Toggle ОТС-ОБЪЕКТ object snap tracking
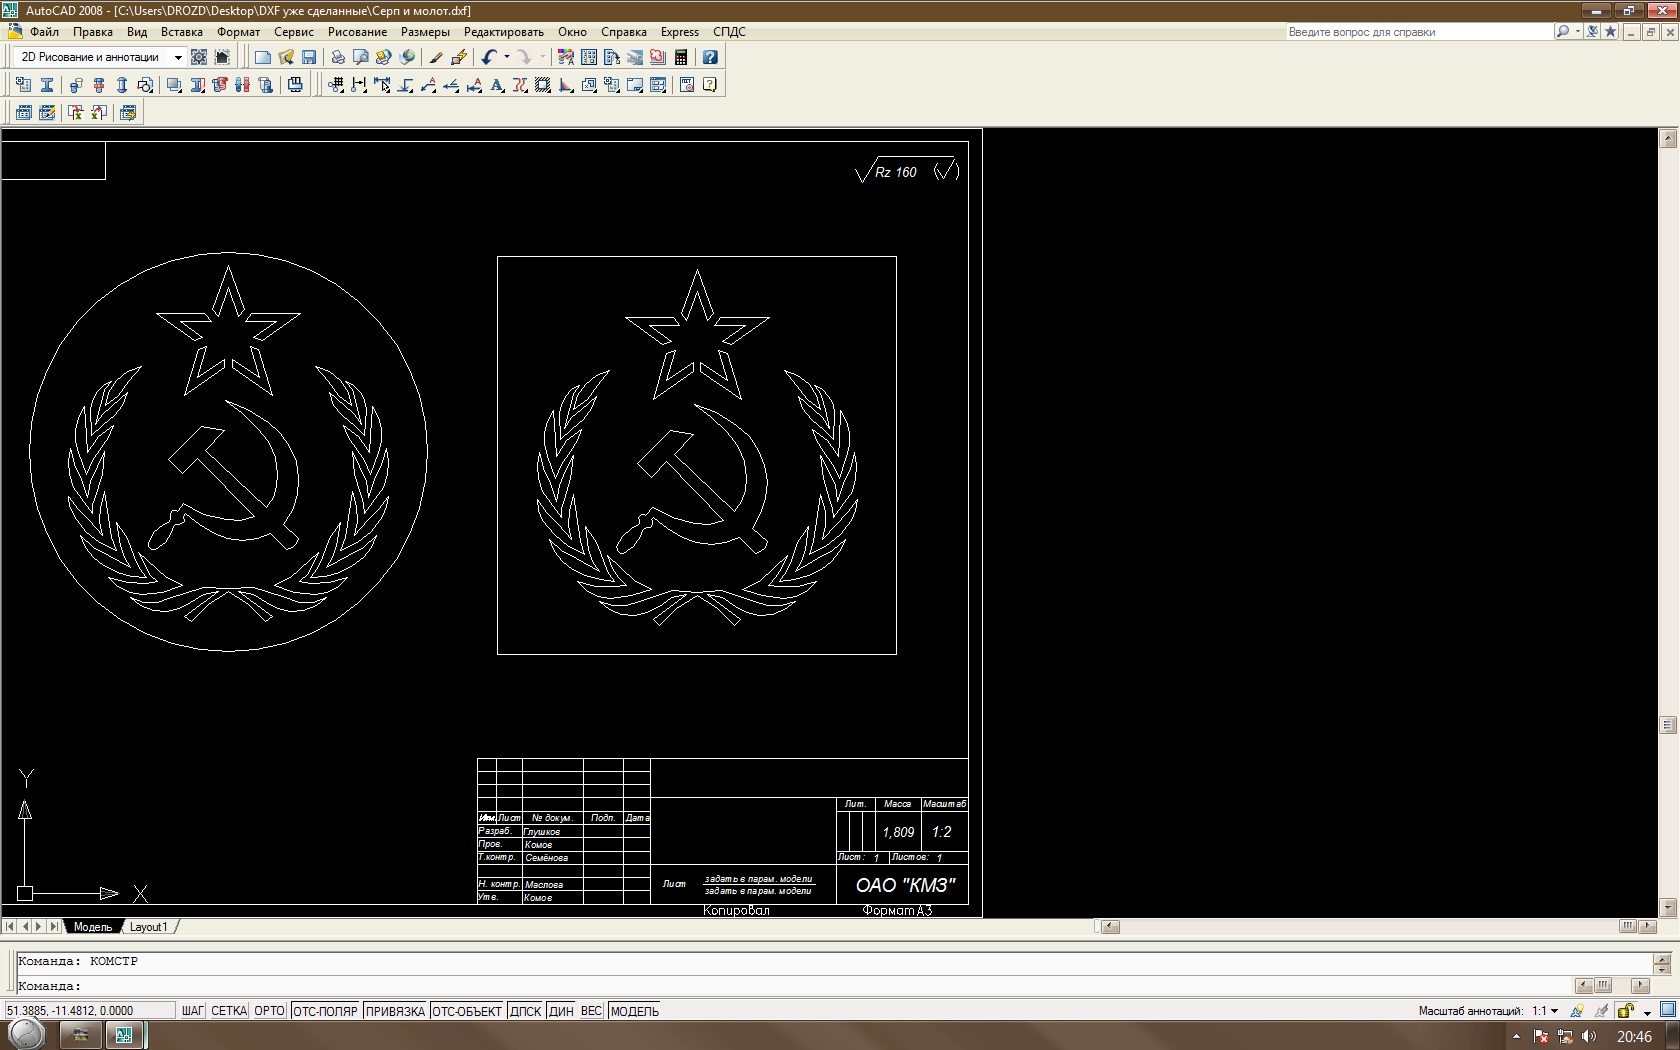This screenshot has width=1680, height=1050. tap(467, 1011)
